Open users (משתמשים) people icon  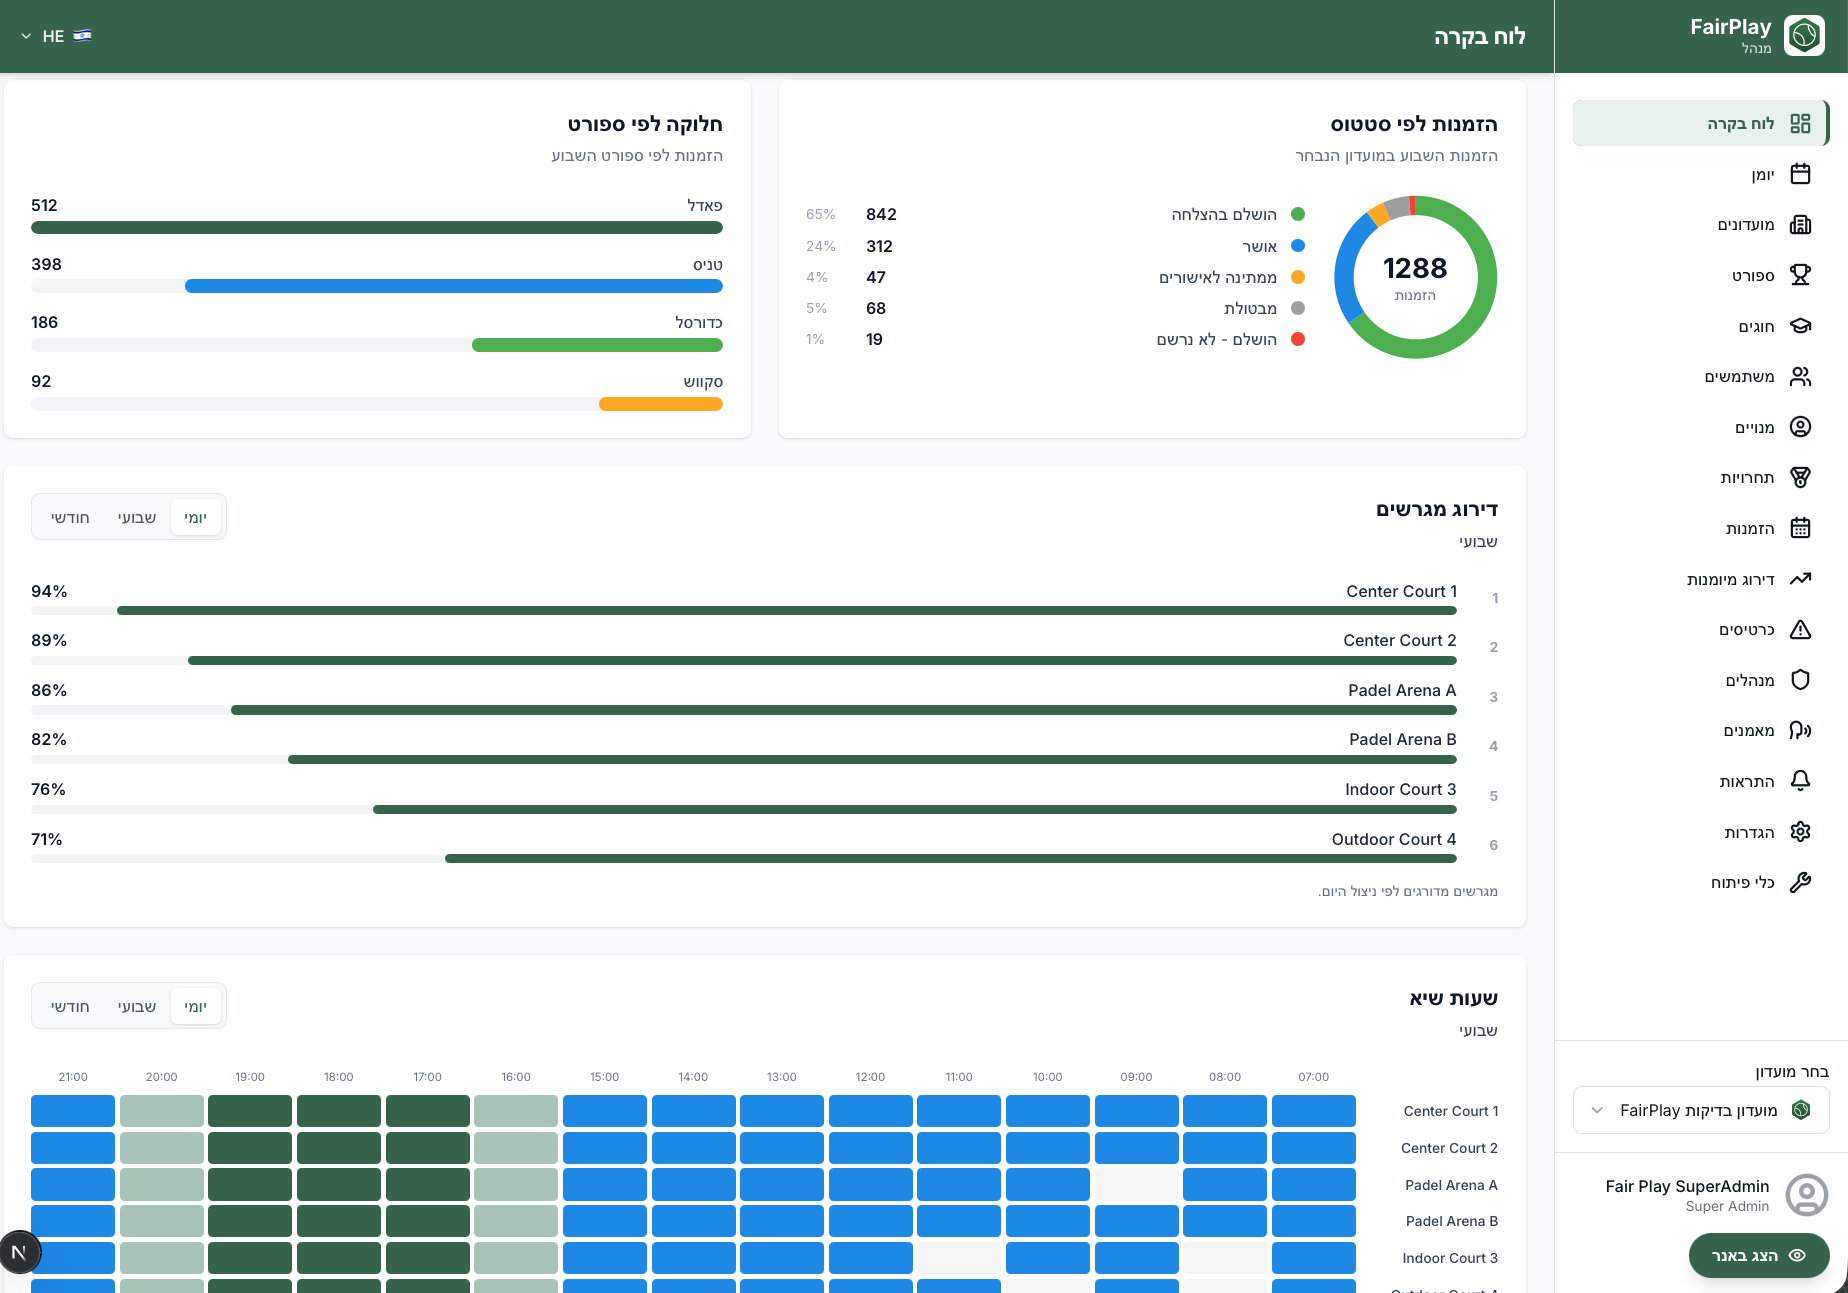1800,376
